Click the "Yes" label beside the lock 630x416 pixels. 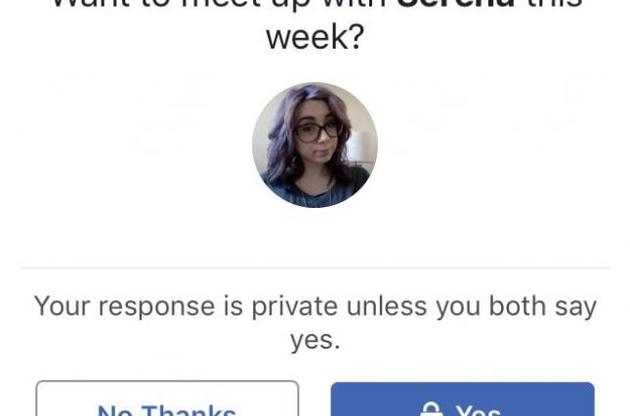478,410
